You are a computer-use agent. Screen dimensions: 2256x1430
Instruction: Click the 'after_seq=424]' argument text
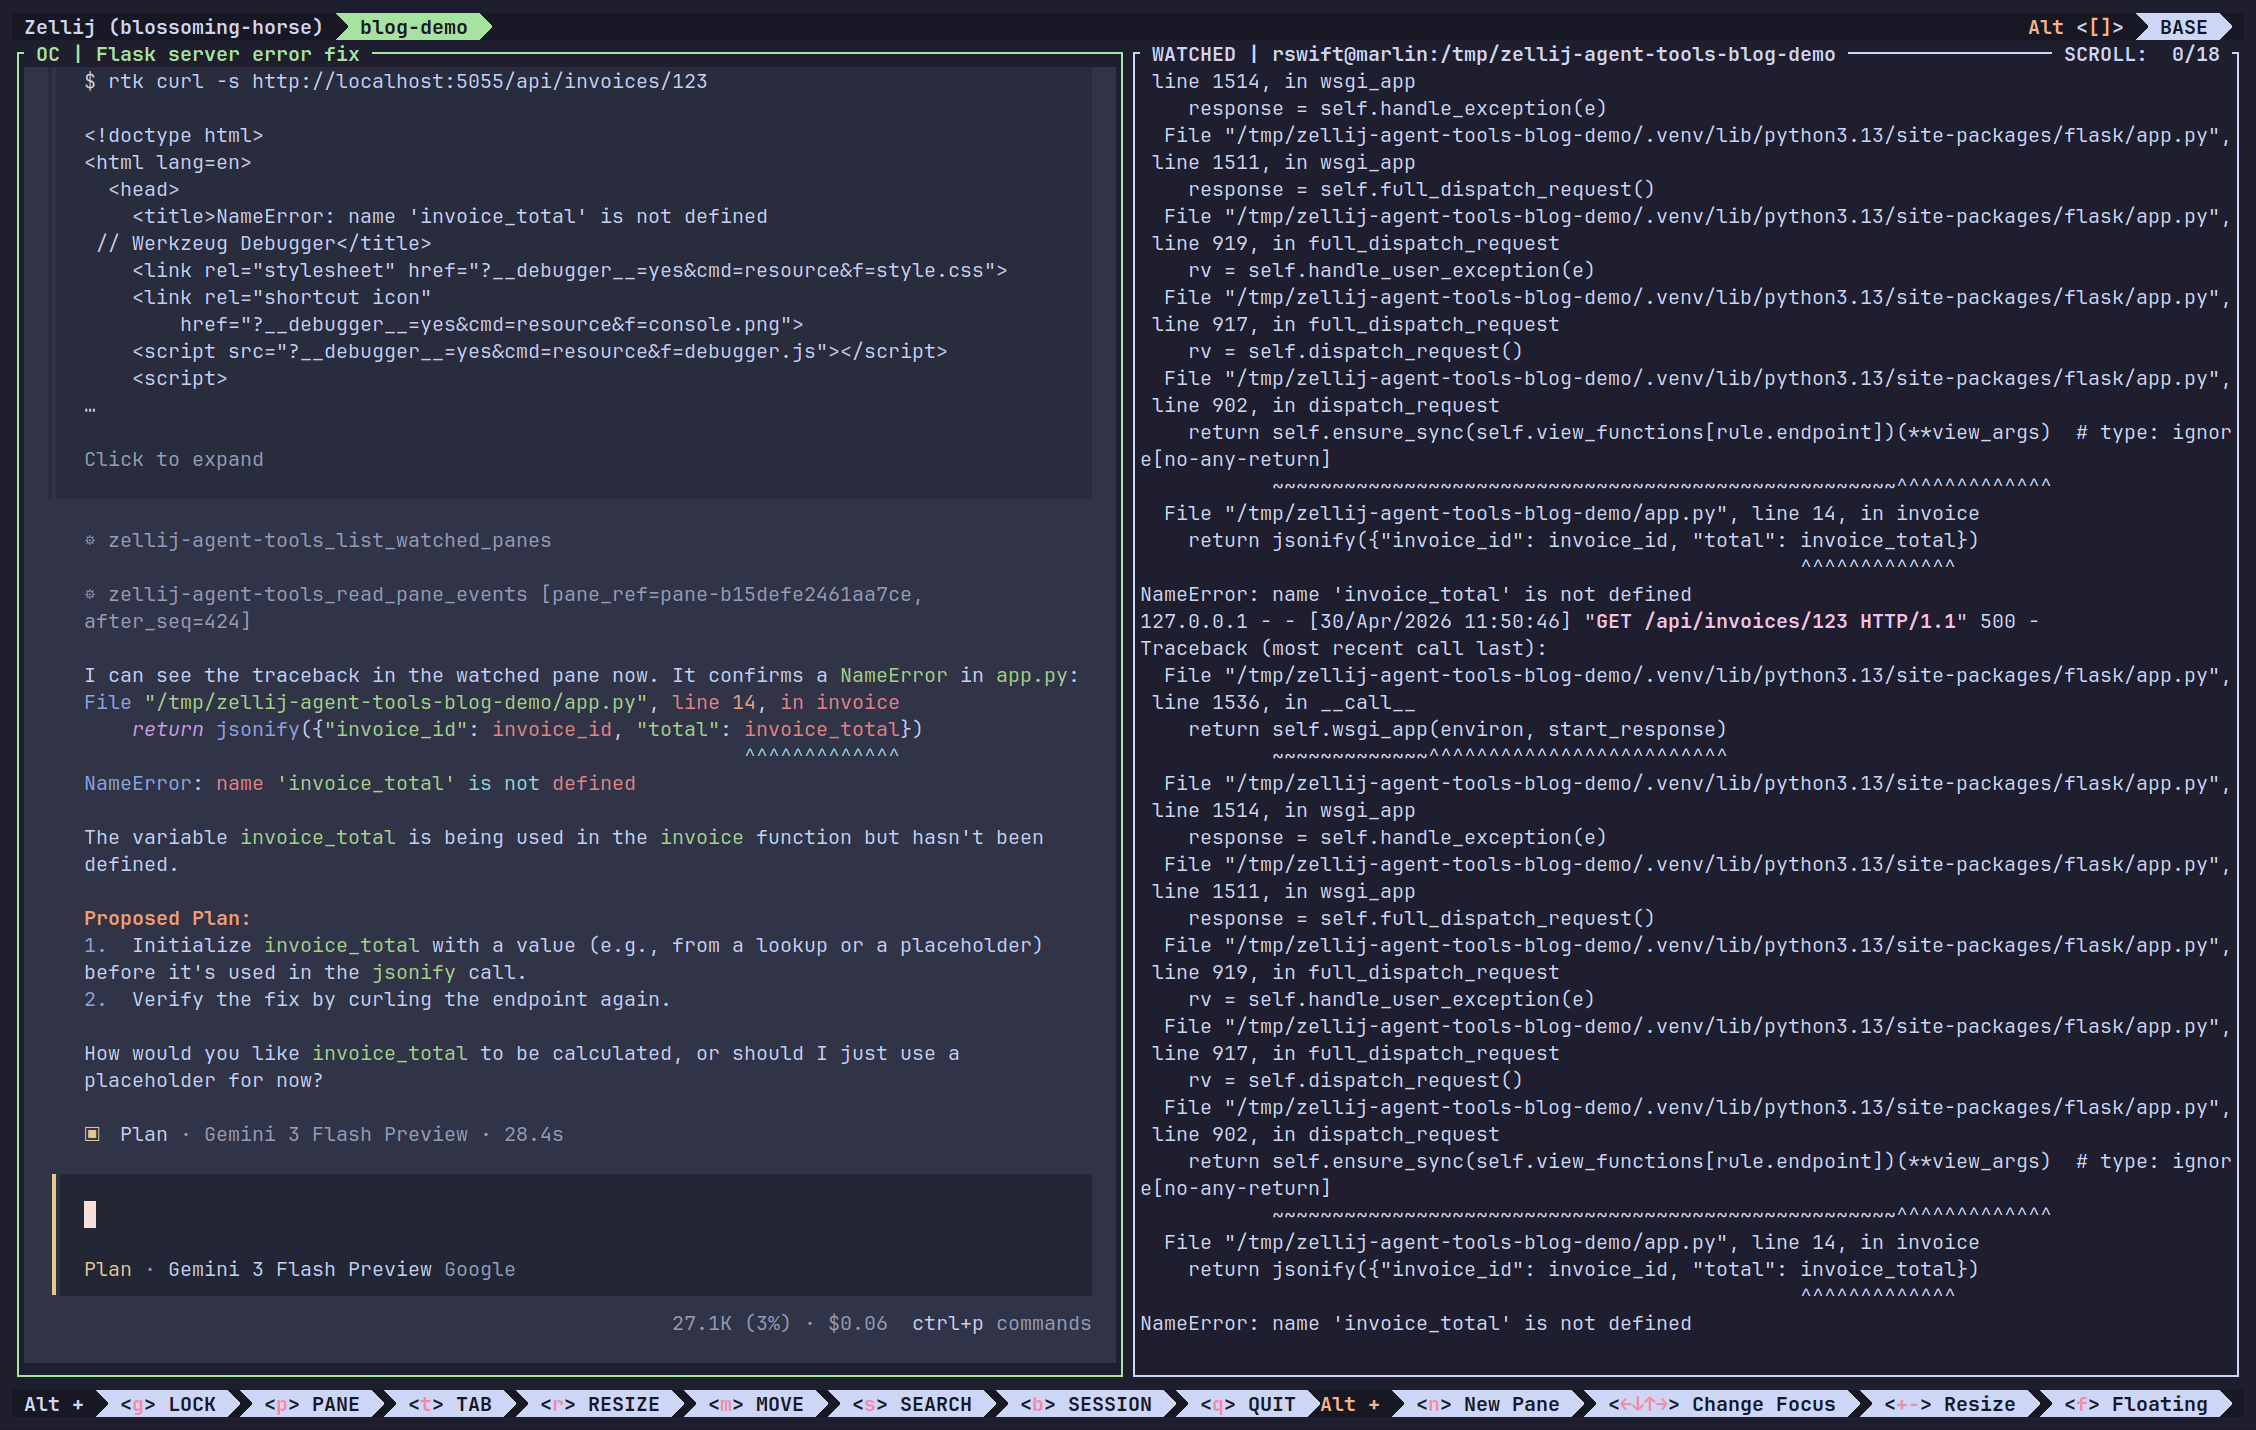coord(167,621)
